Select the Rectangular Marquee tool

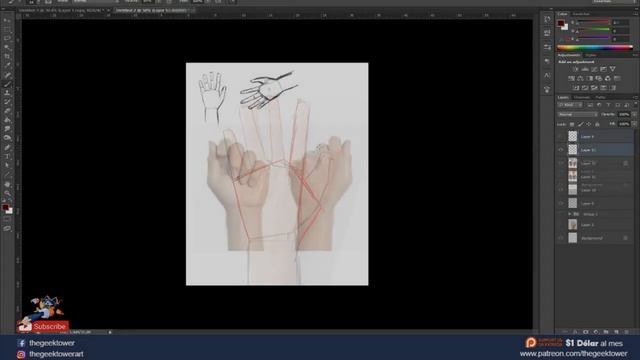[x=7, y=29]
